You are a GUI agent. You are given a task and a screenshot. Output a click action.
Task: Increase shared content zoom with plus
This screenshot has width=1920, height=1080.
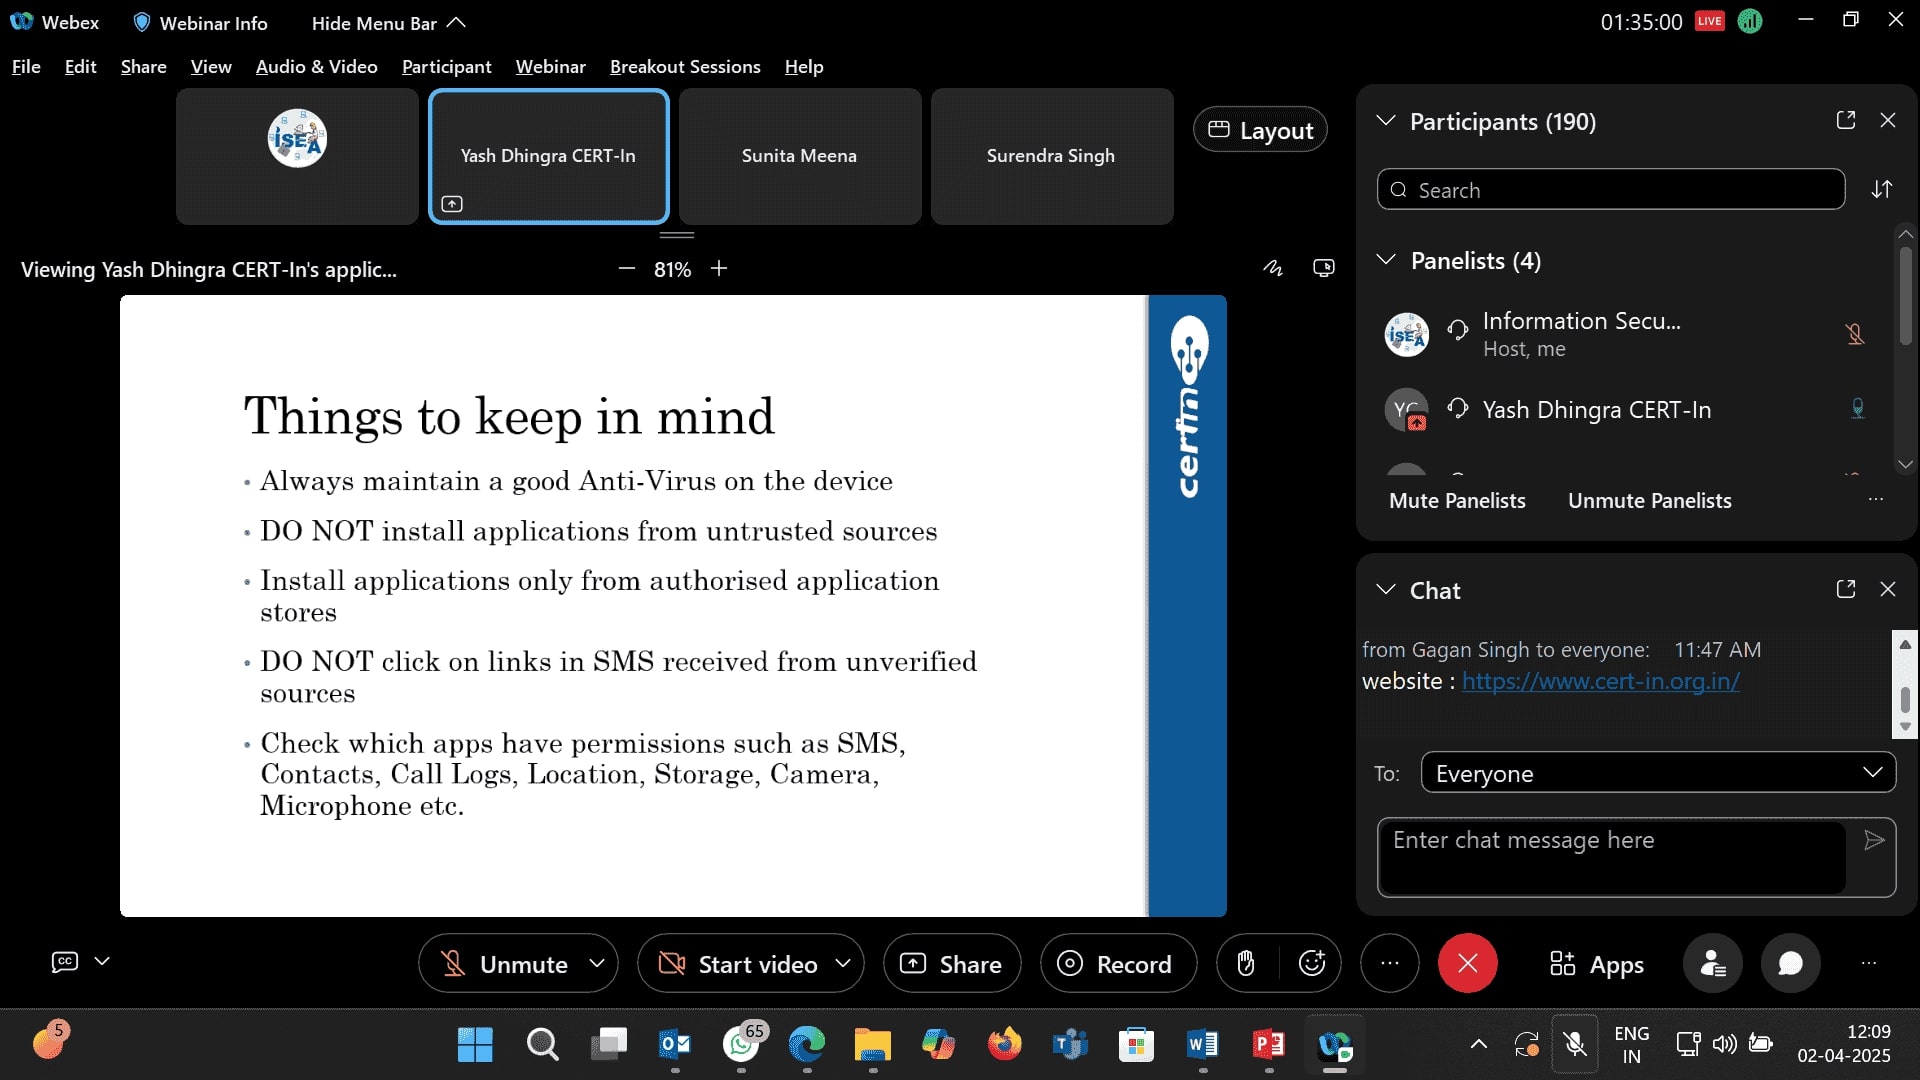719,268
